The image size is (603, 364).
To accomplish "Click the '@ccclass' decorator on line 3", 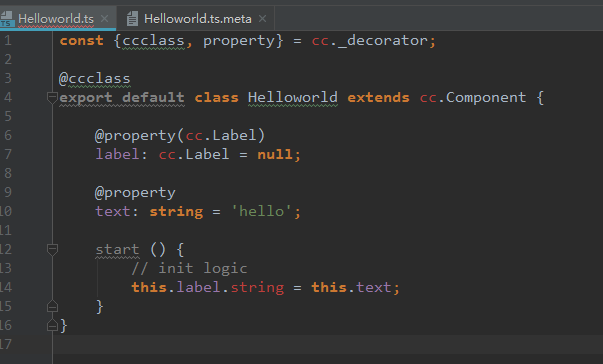I will tap(95, 78).
